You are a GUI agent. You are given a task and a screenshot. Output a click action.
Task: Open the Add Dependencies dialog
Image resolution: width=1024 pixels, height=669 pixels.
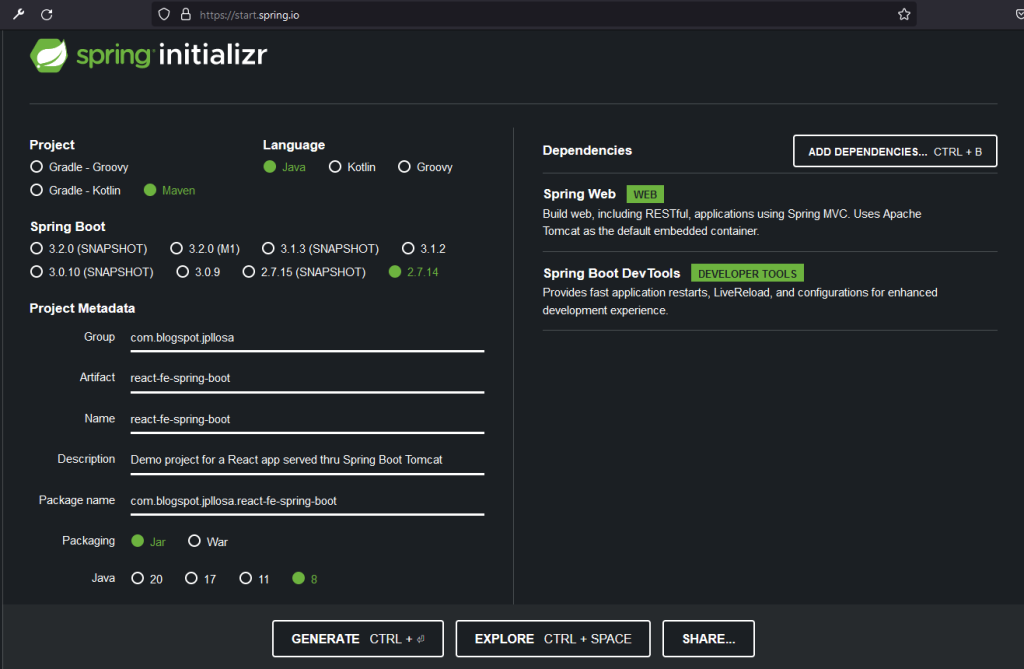click(894, 151)
